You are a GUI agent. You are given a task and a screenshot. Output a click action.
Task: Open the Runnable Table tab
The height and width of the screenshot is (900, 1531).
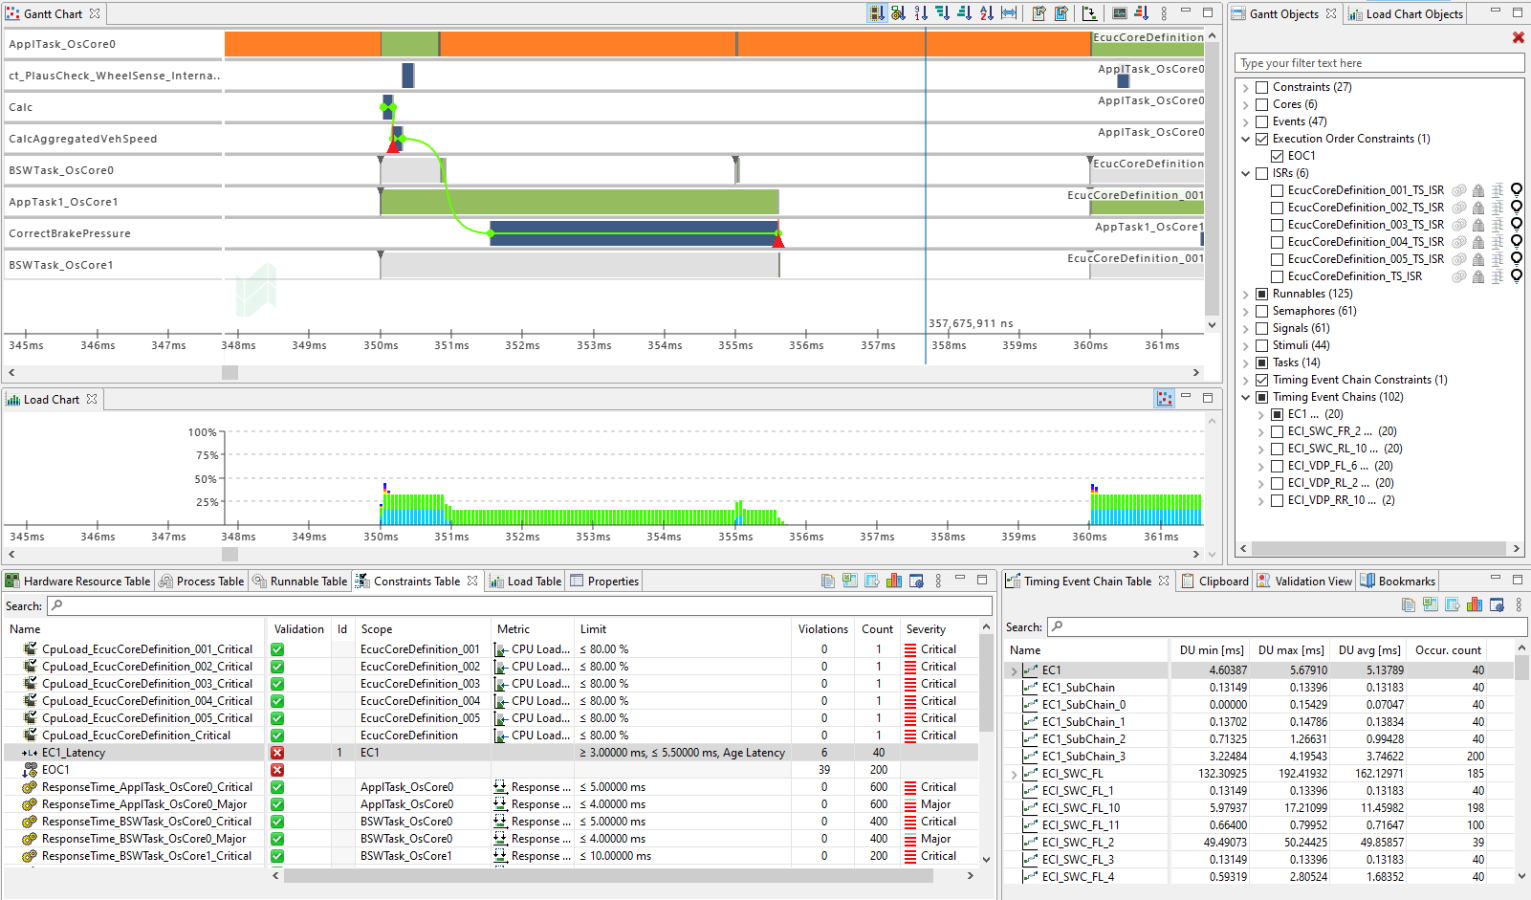299,581
